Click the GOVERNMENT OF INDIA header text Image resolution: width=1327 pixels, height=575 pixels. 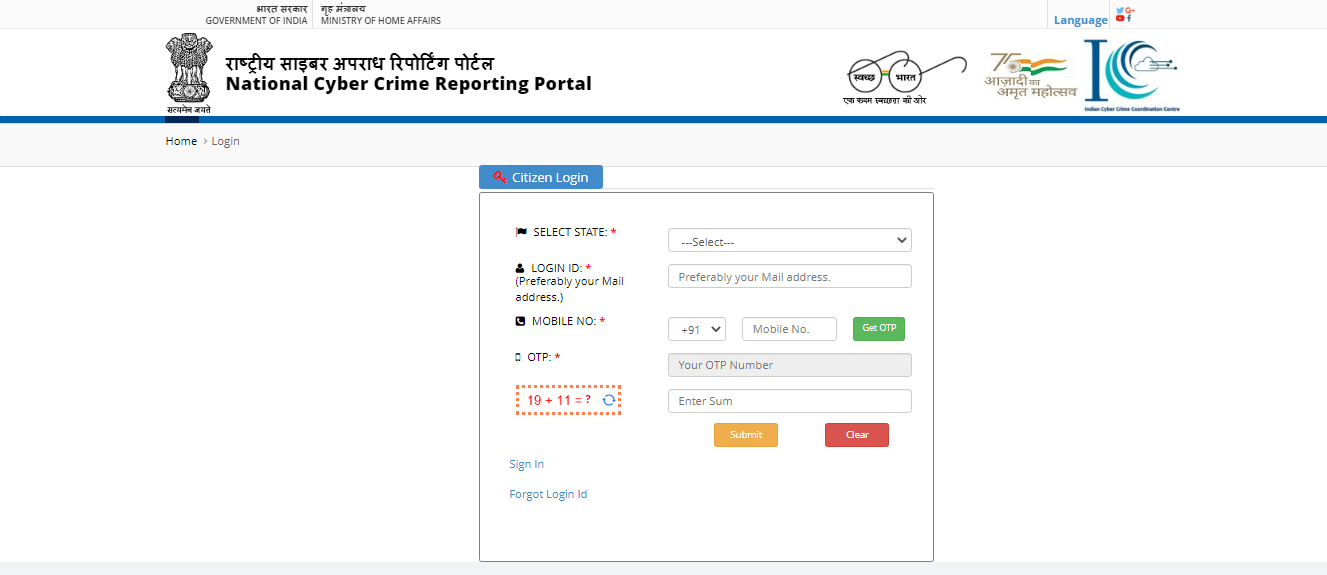tap(257, 20)
